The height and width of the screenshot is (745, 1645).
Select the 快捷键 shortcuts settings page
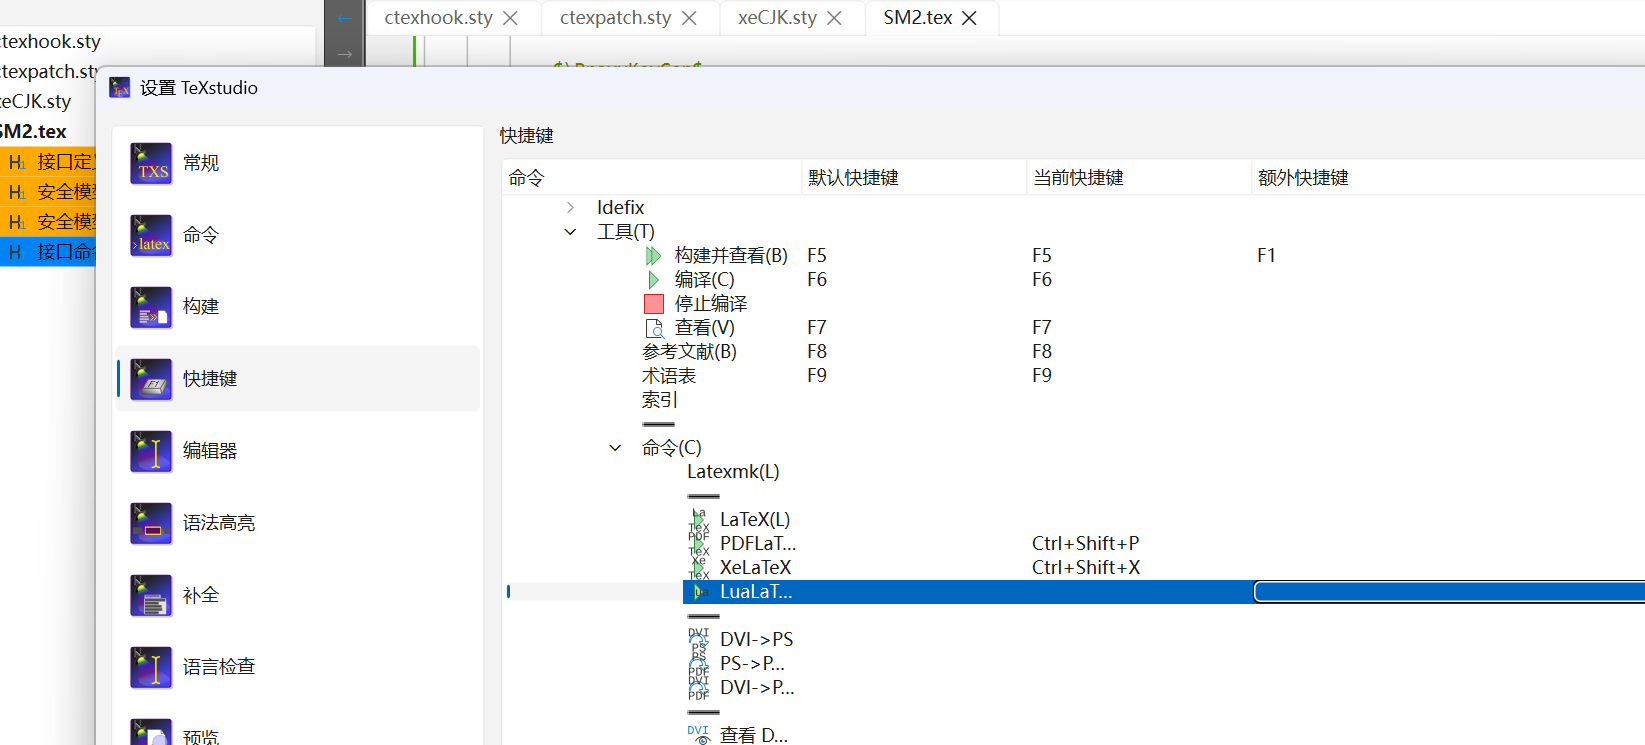pyautogui.click(x=298, y=379)
